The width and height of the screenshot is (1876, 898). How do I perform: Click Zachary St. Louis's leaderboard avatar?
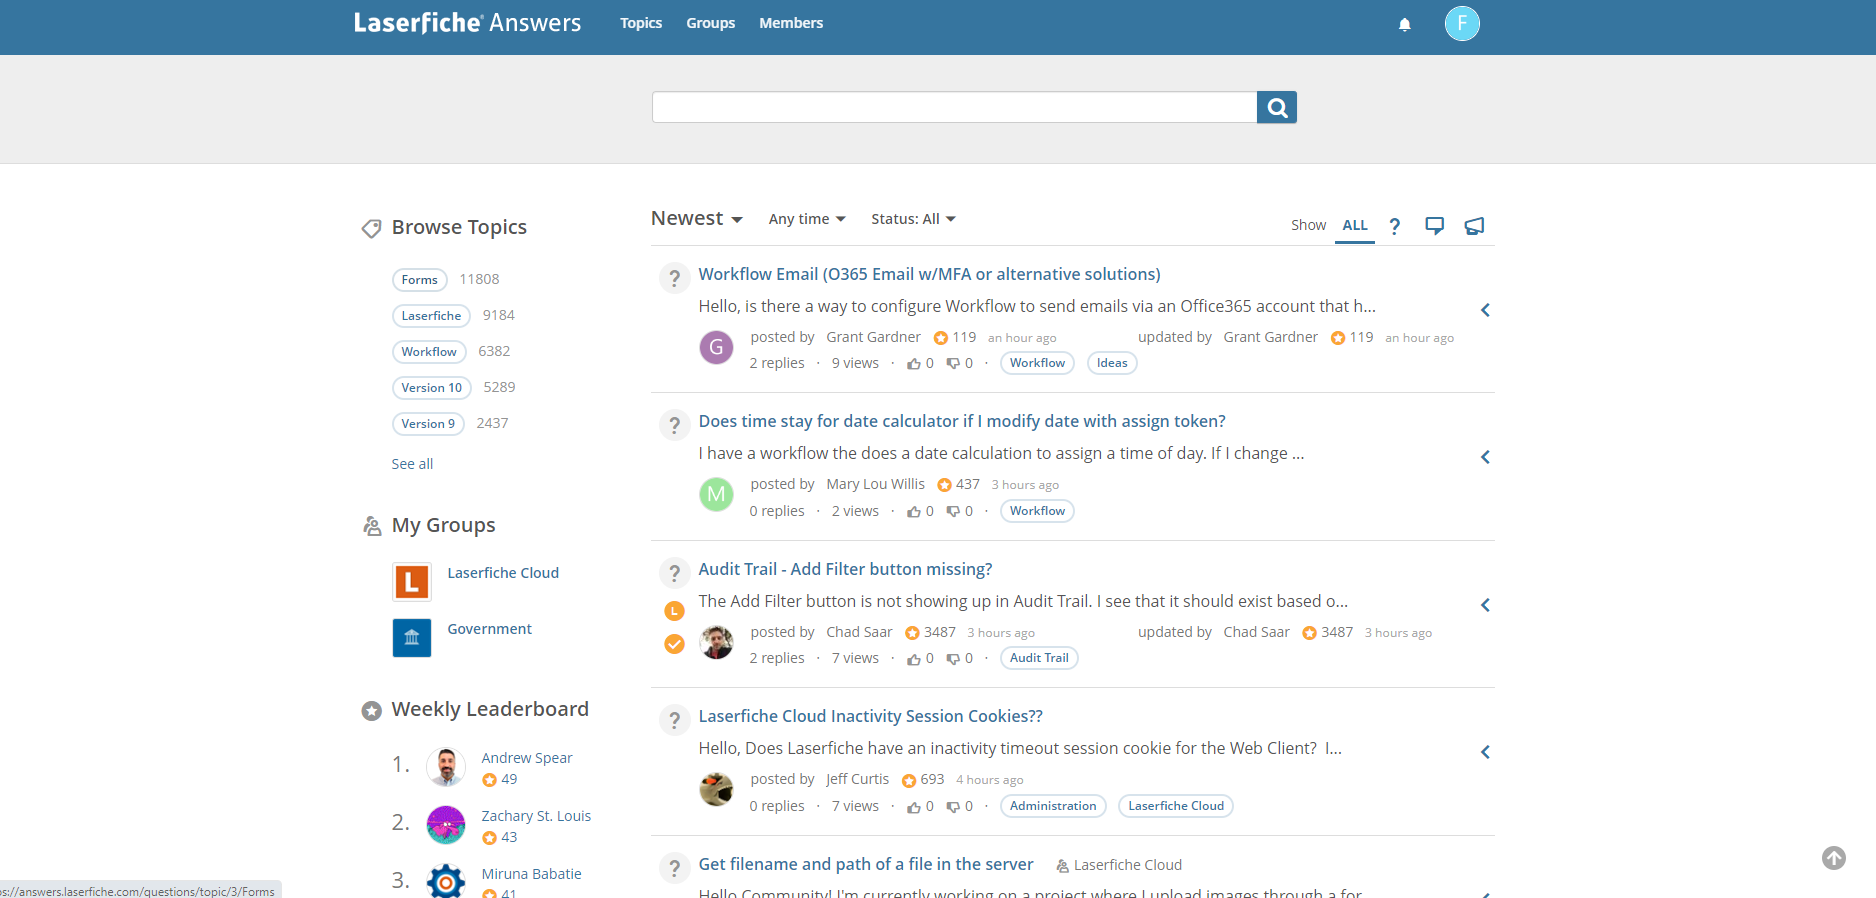click(446, 825)
